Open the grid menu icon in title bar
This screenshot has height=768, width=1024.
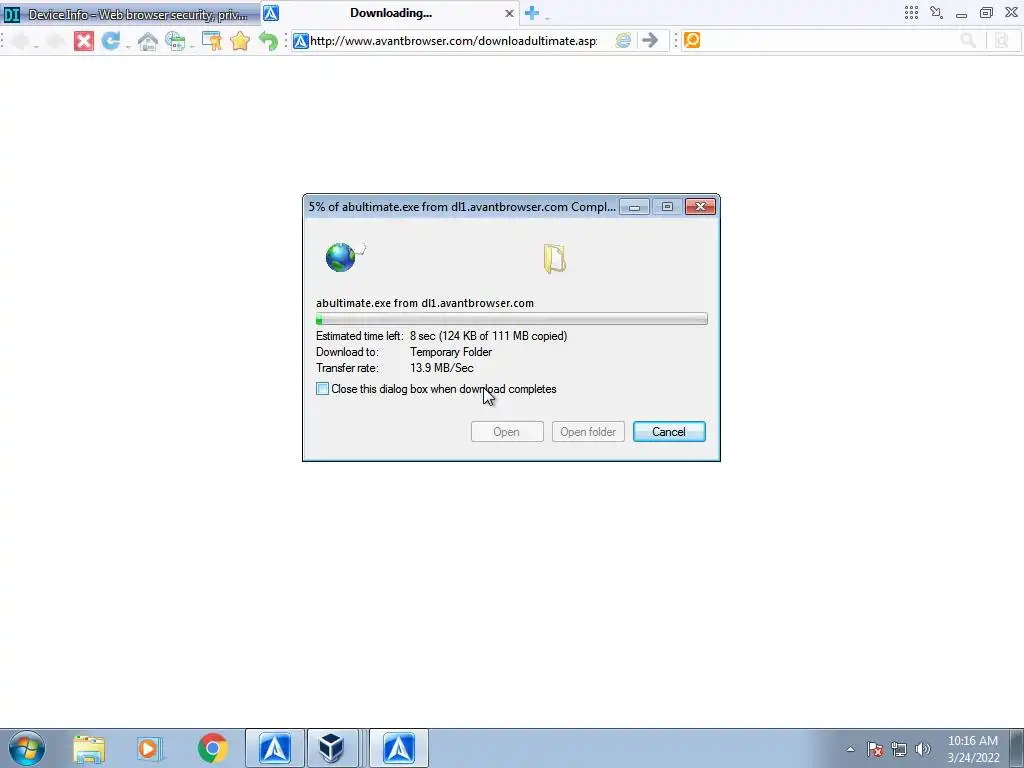tap(911, 12)
